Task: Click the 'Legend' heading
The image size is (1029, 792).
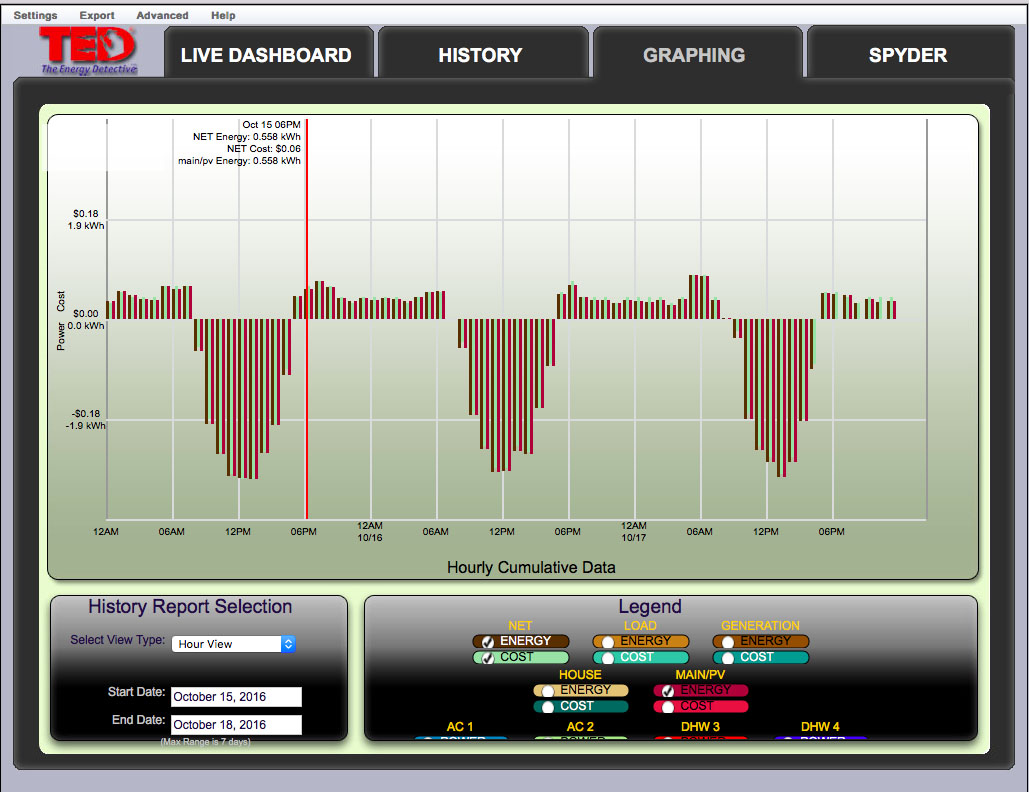Action: [650, 606]
